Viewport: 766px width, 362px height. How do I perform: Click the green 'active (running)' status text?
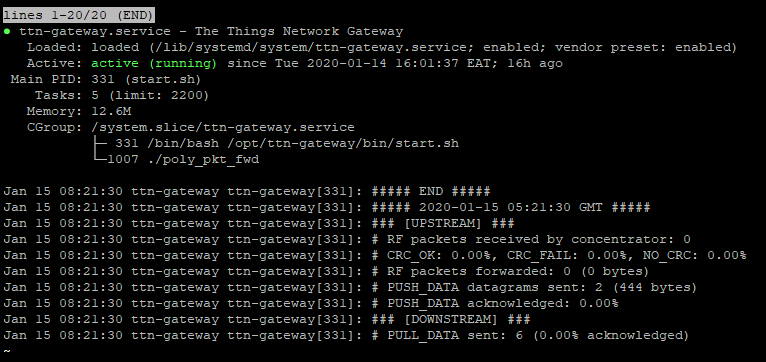(x=154, y=64)
